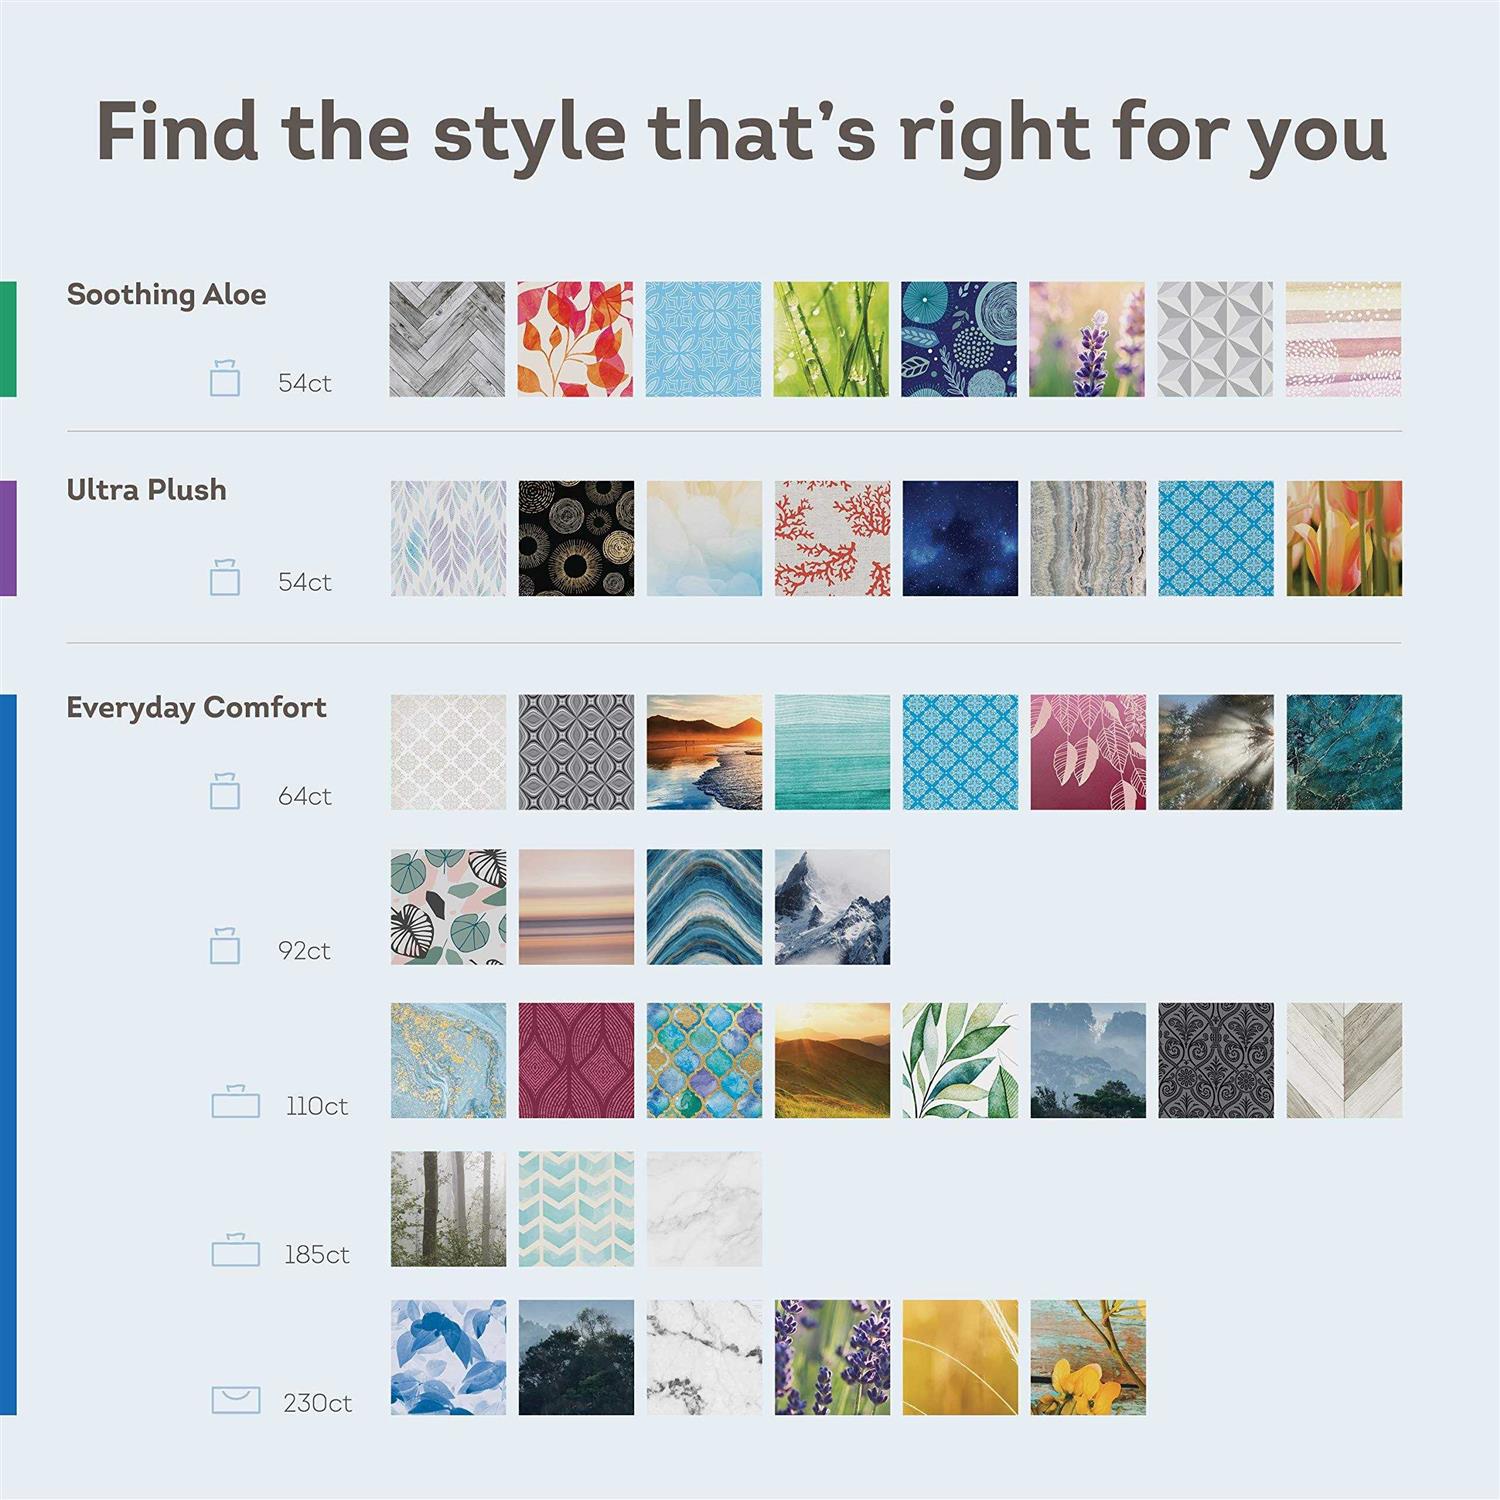Select the foggy forest swatch in 185ct row
This screenshot has height=1500, width=1500.
point(448,1209)
